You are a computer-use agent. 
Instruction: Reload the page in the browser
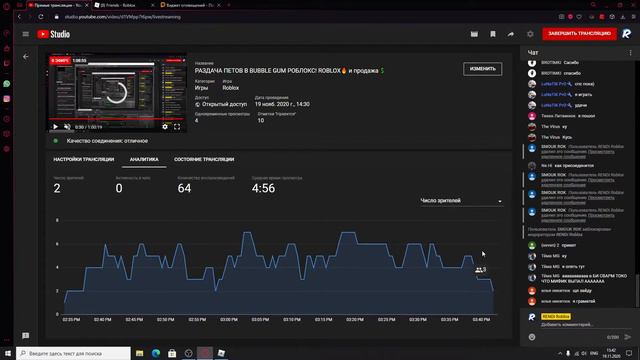point(41,17)
